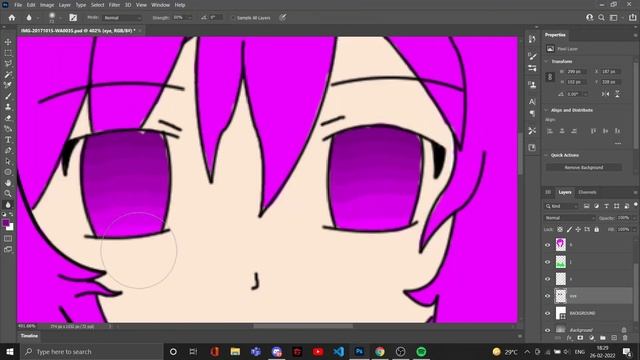Open the Strength slider dropdown arrow
Screen dimensions: 640x360
tap(189, 18)
